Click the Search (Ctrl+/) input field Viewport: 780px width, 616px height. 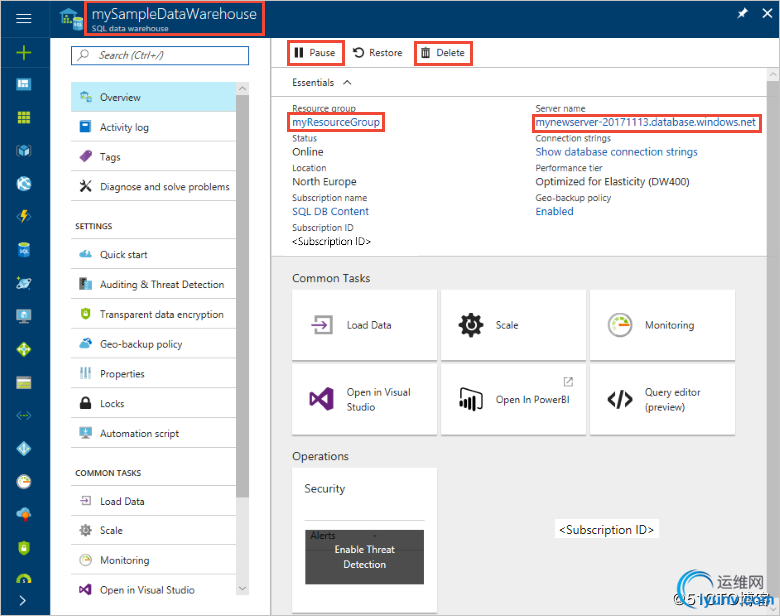click(x=160, y=55)
